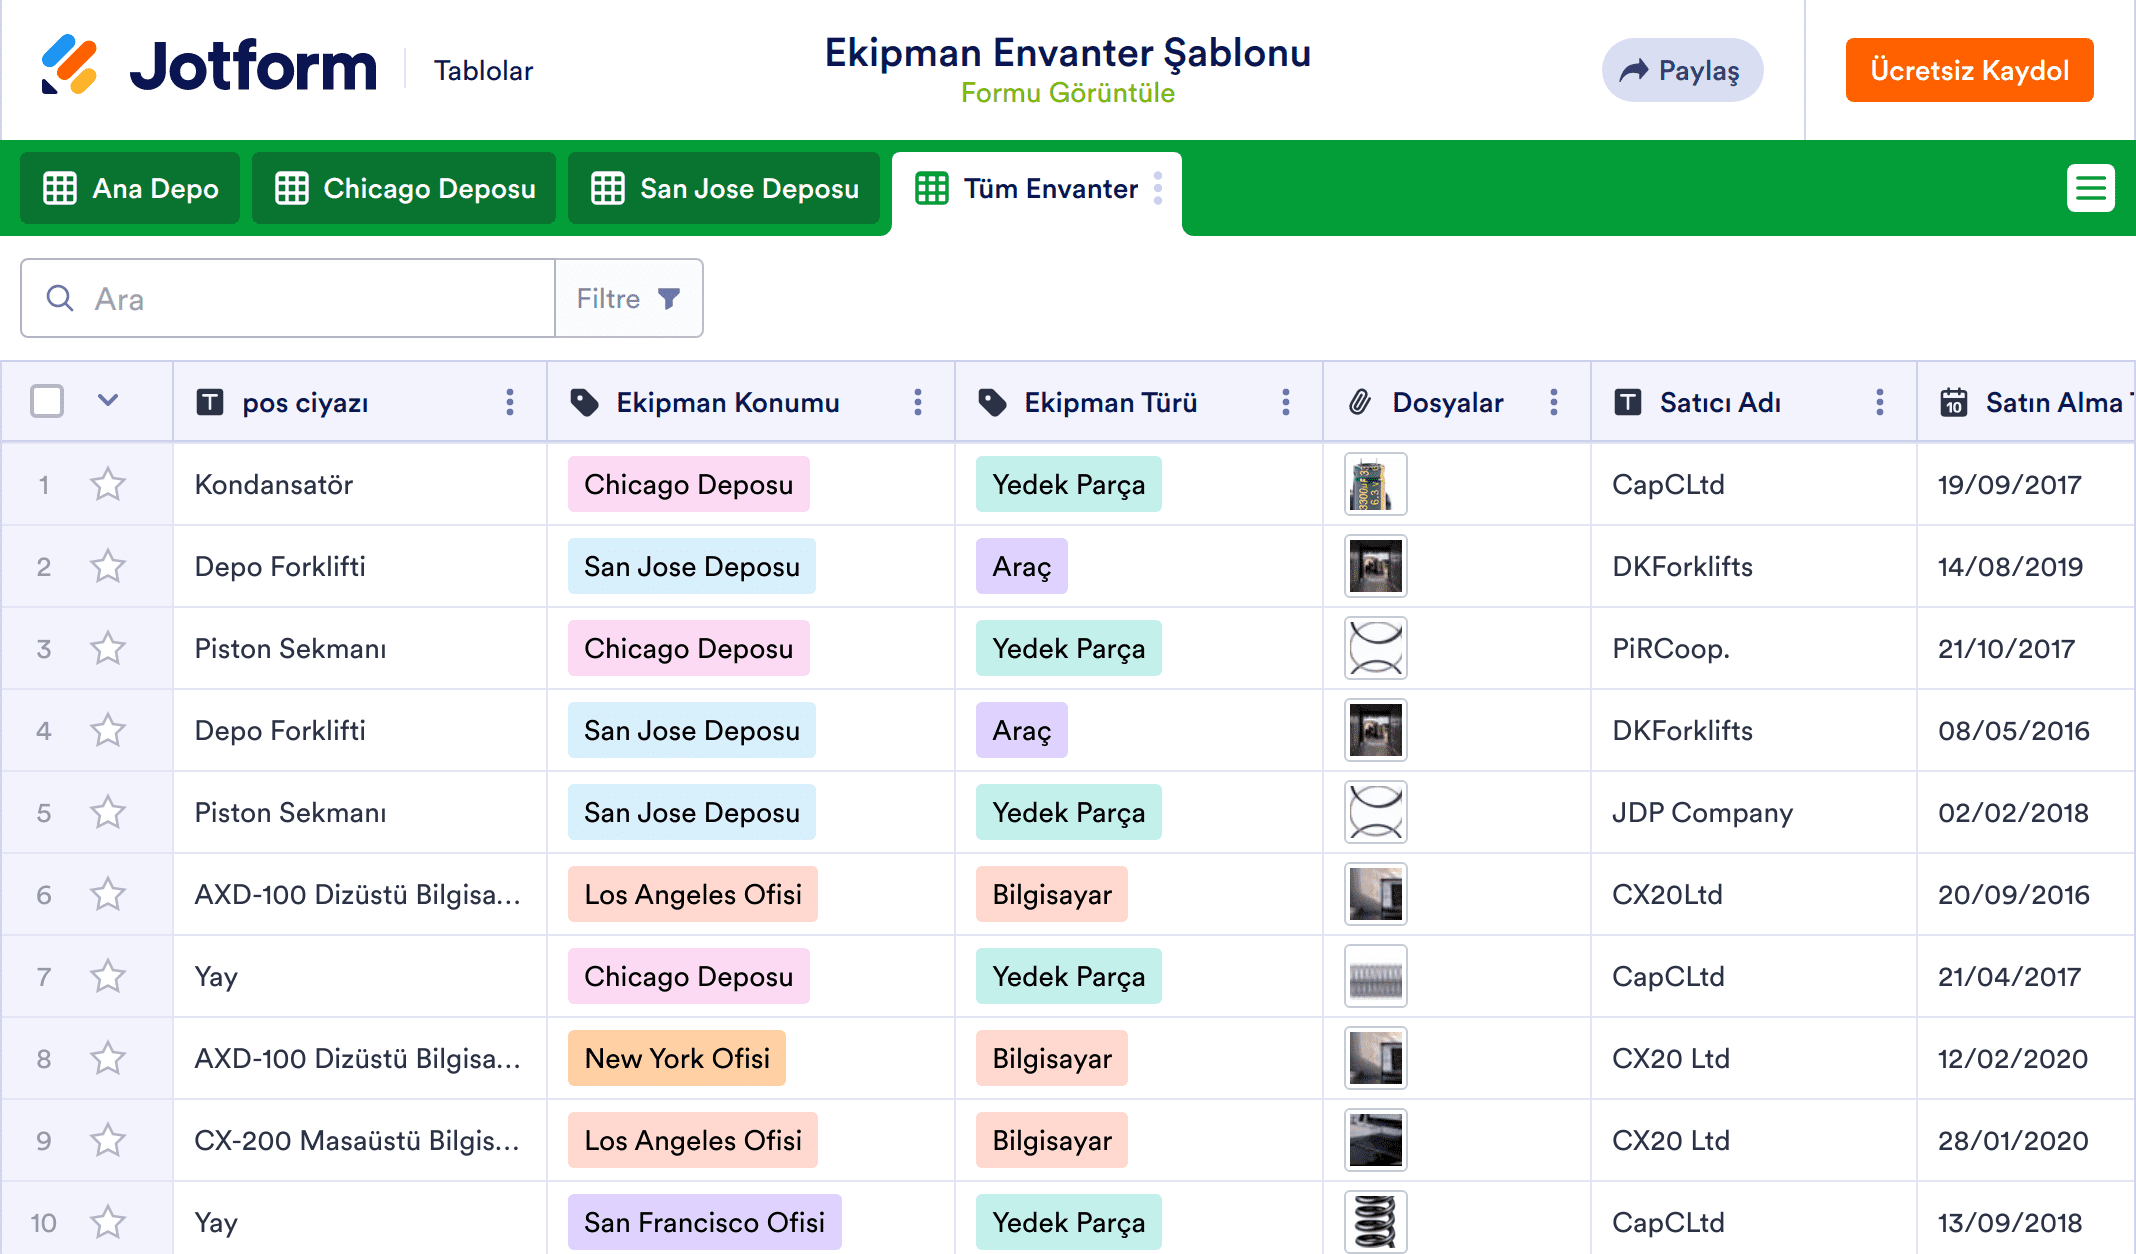Open Tüm Envanter tab options dots
The height and width of the screenshot is (1254, 2136).
(x=1158, y=188)
